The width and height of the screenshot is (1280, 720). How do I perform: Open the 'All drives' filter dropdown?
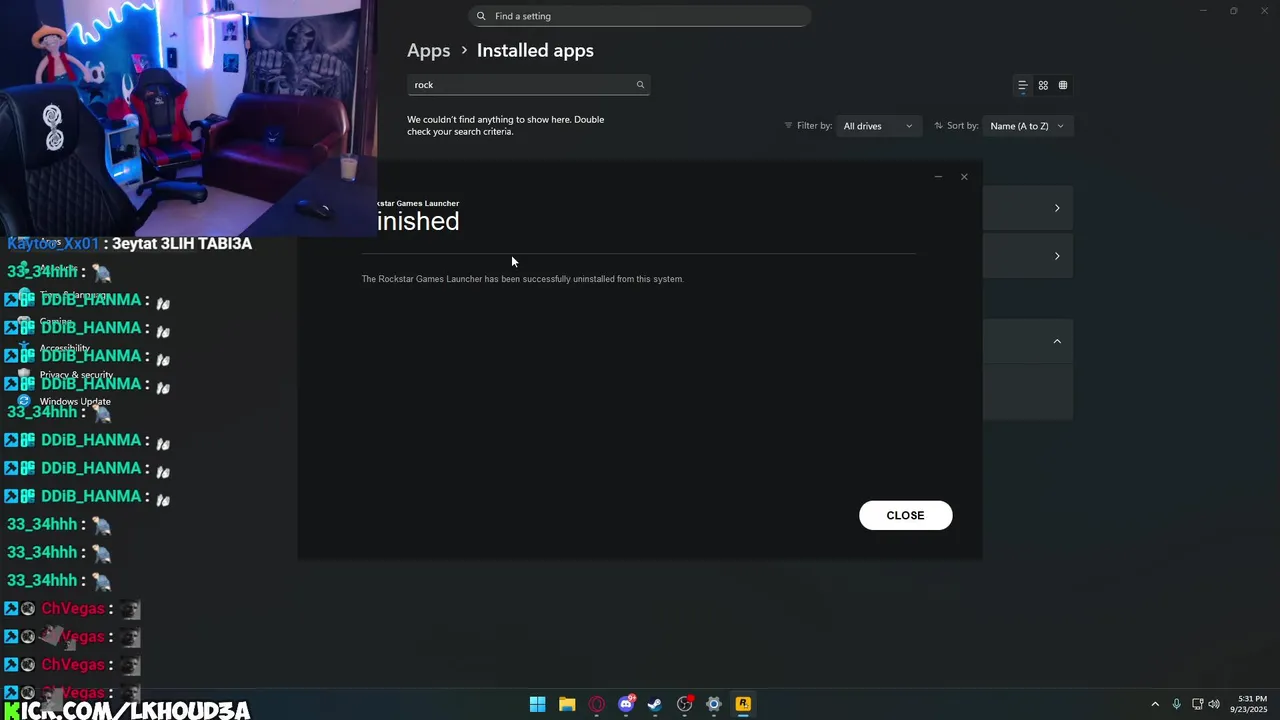coord(877,126)
